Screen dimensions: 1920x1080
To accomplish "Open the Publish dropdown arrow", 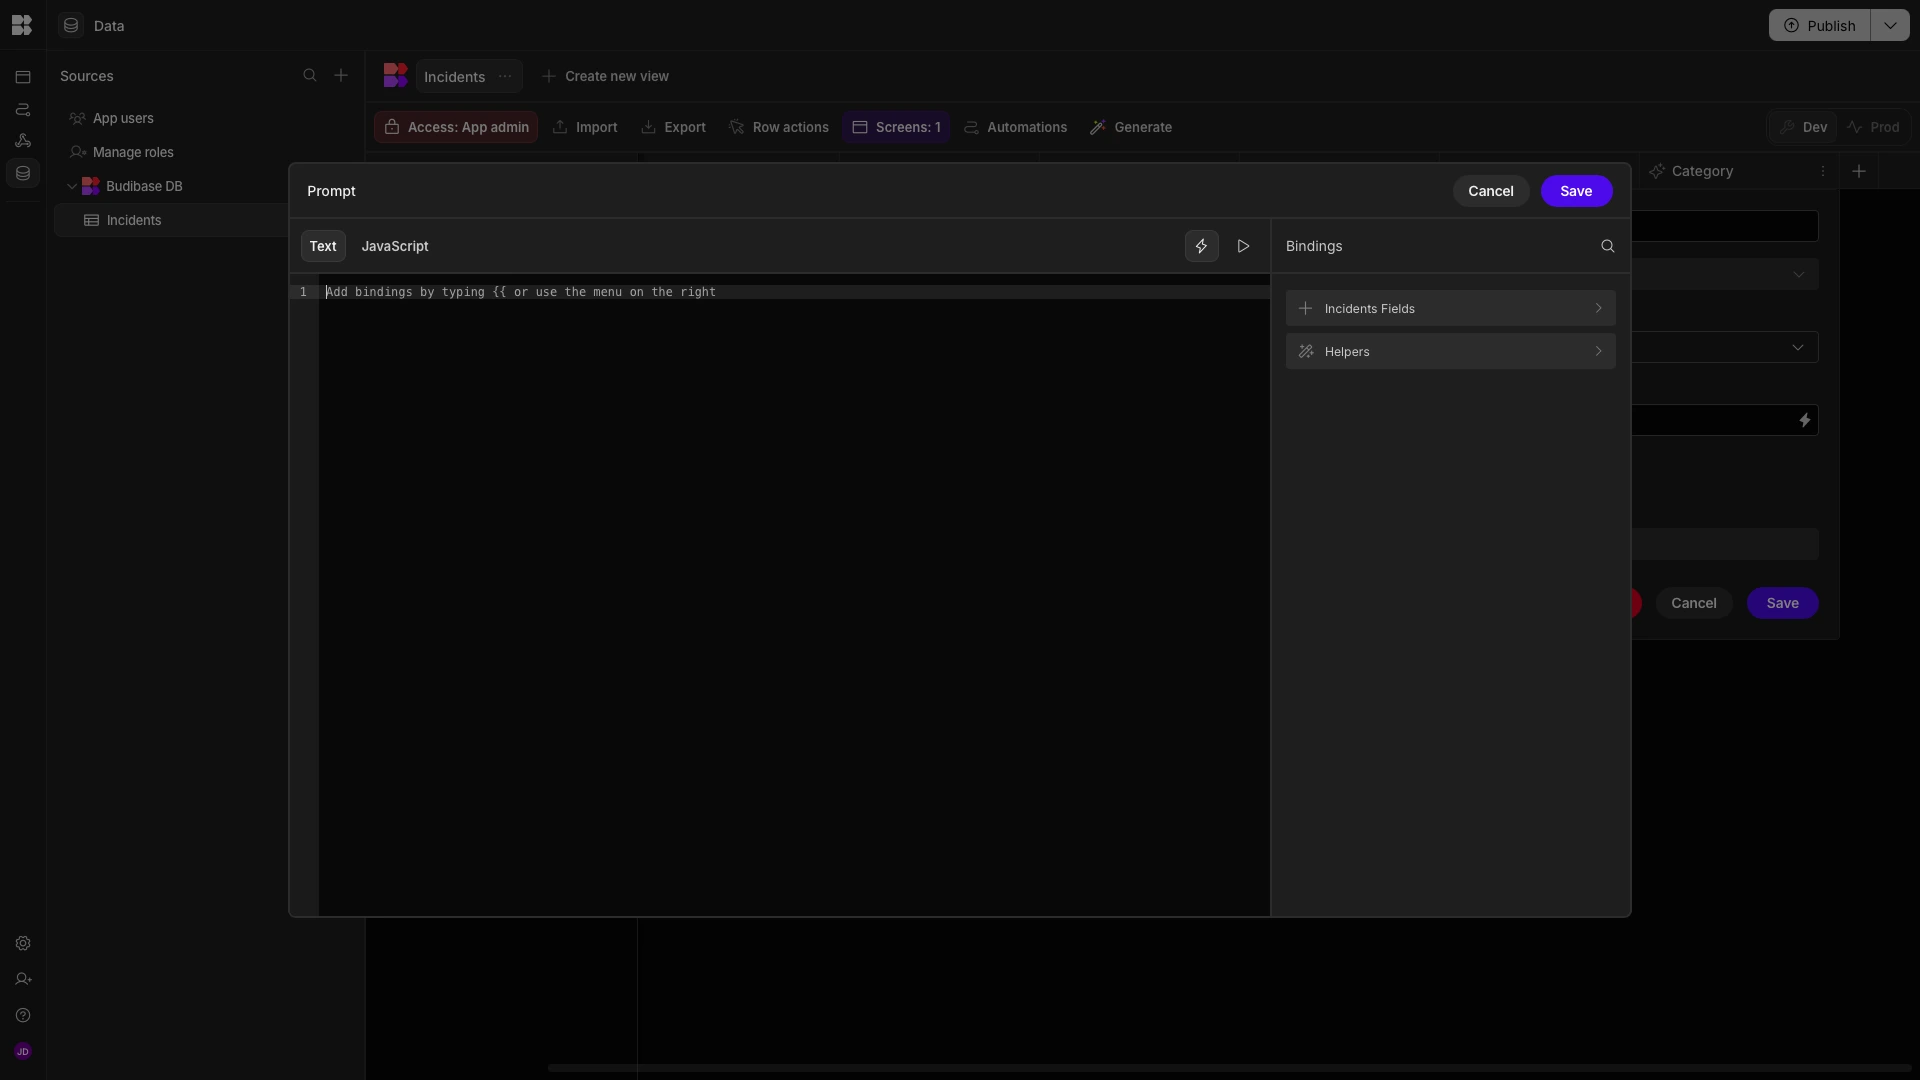I will click(1890, 26).
